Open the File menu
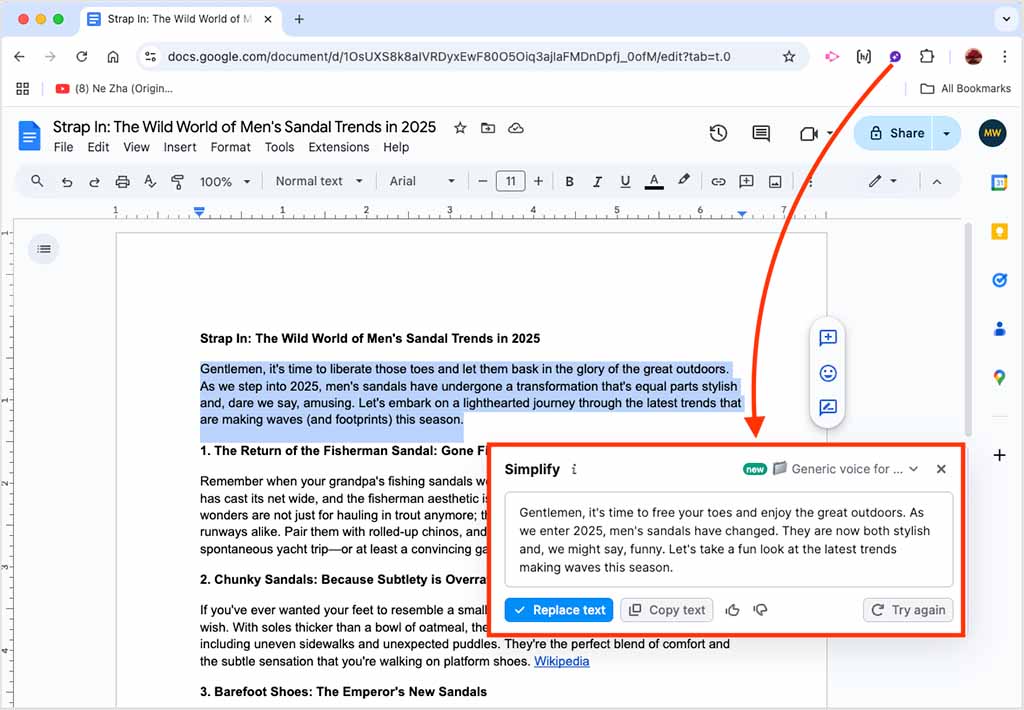The width and height of the screenshot is (1024, 710). pos(63,147)
